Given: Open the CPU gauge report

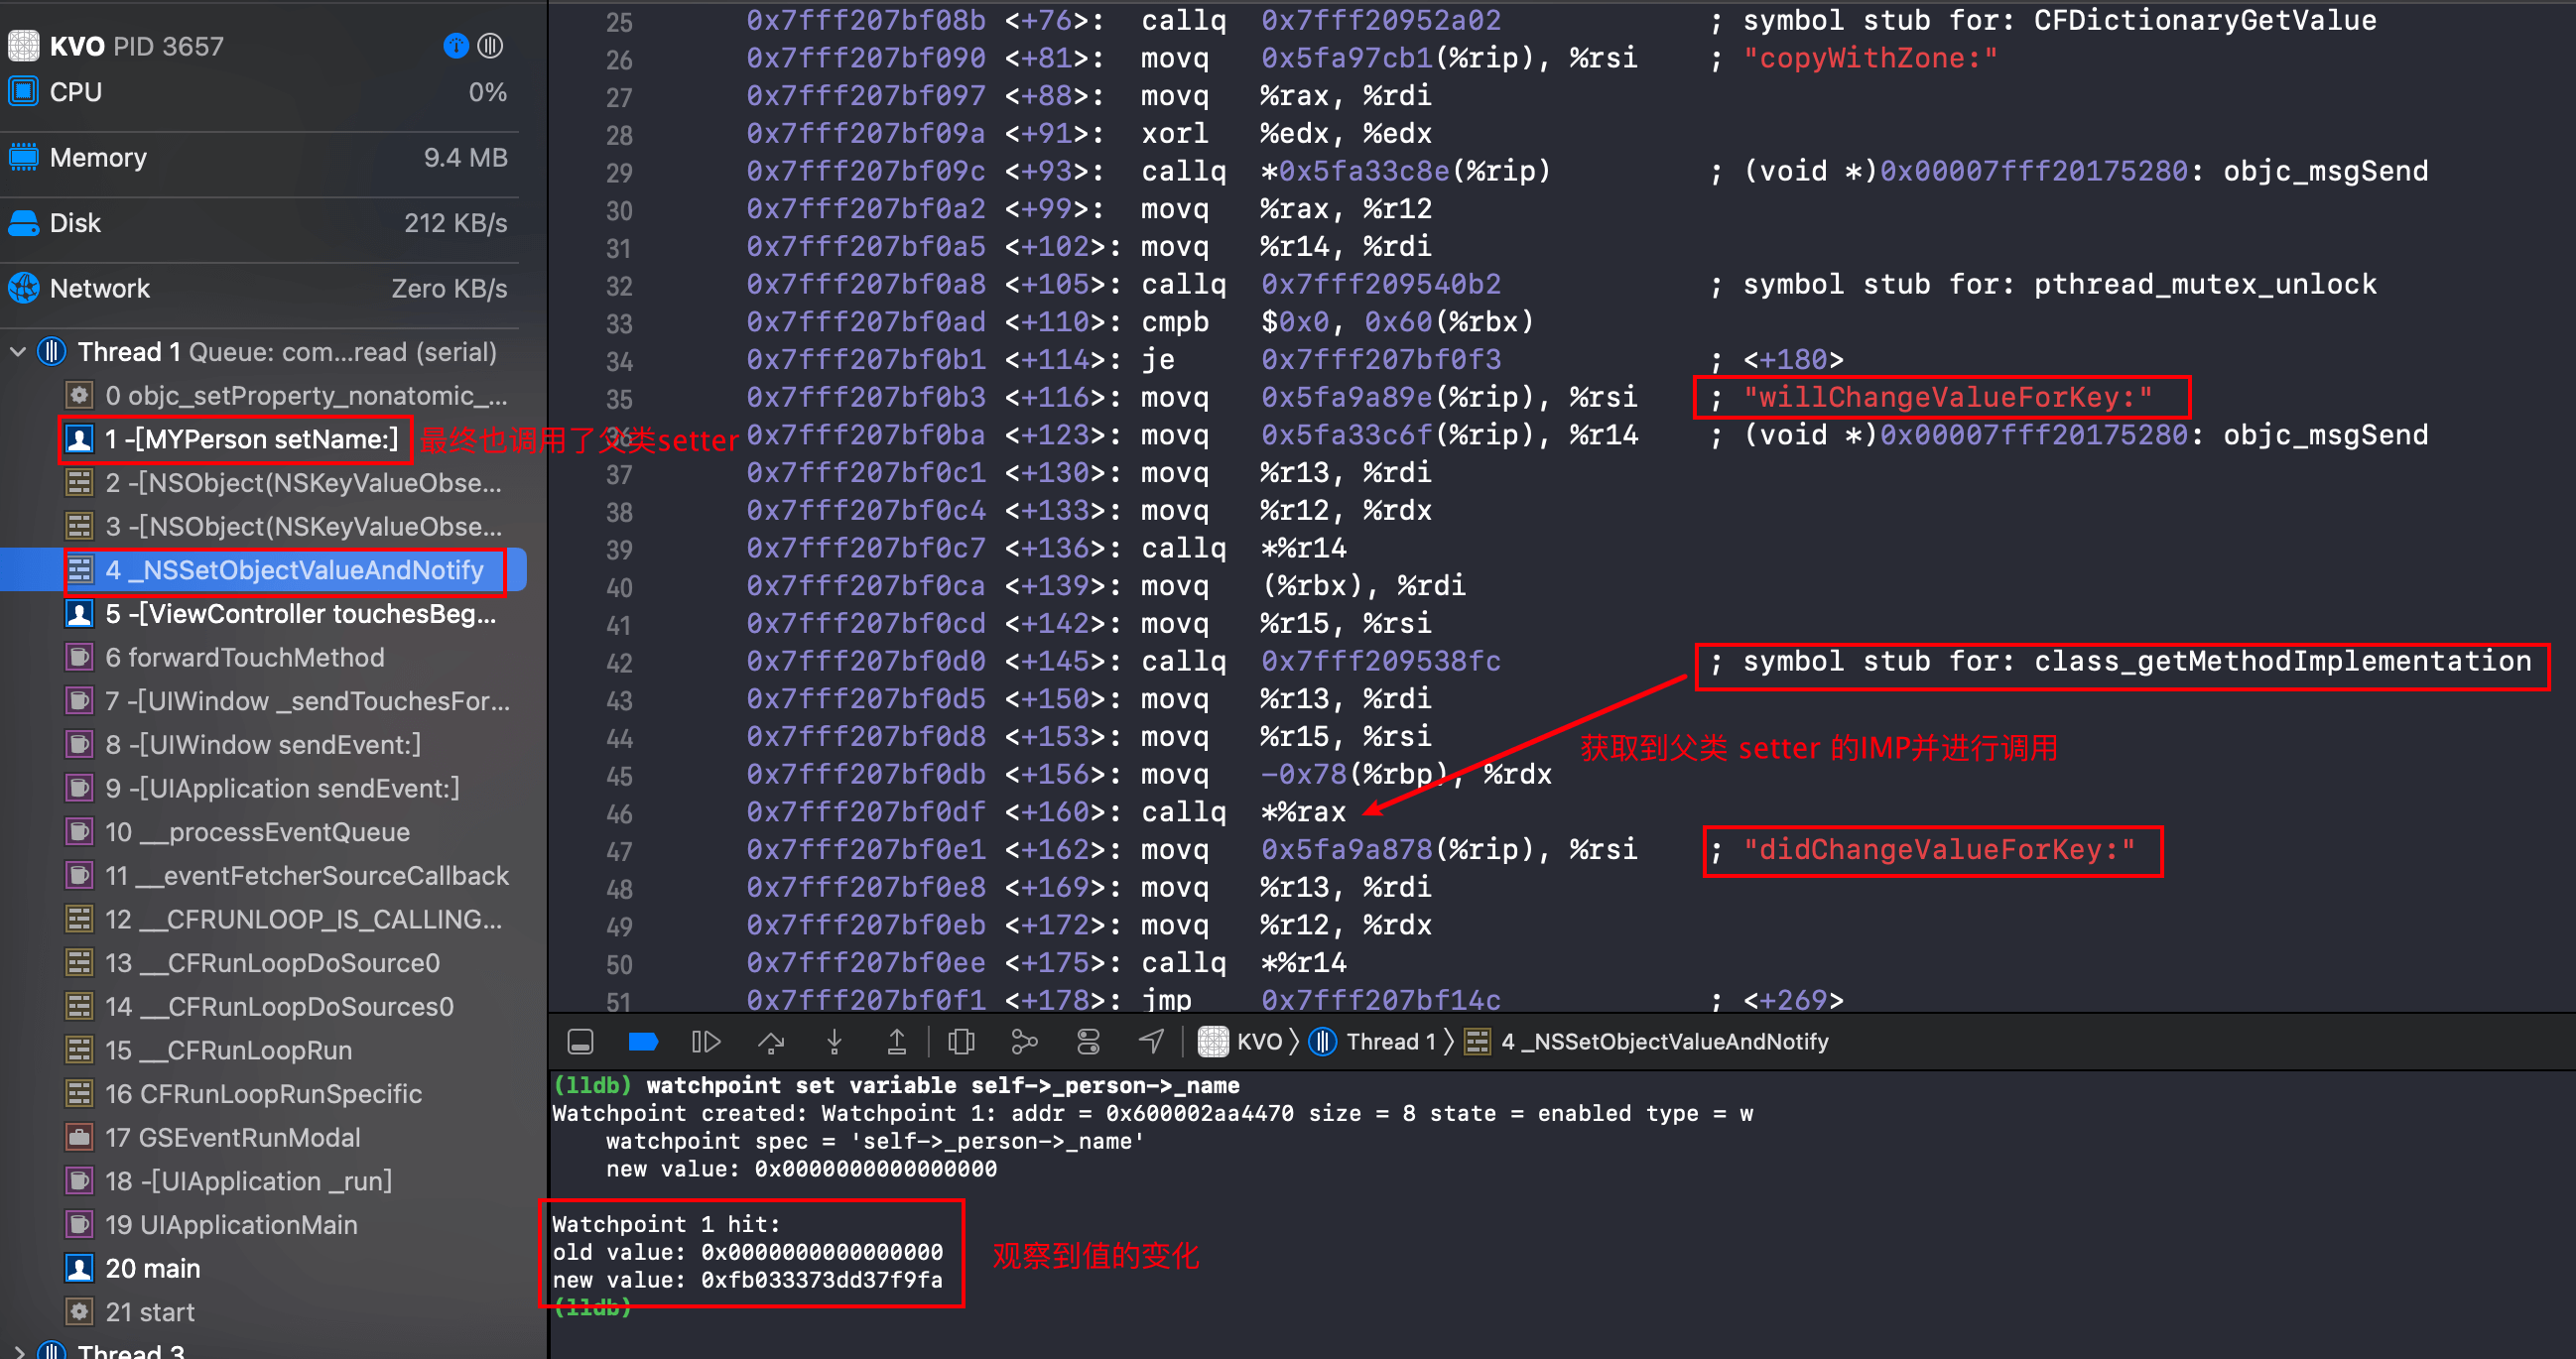Looking at the screenshot, I should [x=259, y=92].
